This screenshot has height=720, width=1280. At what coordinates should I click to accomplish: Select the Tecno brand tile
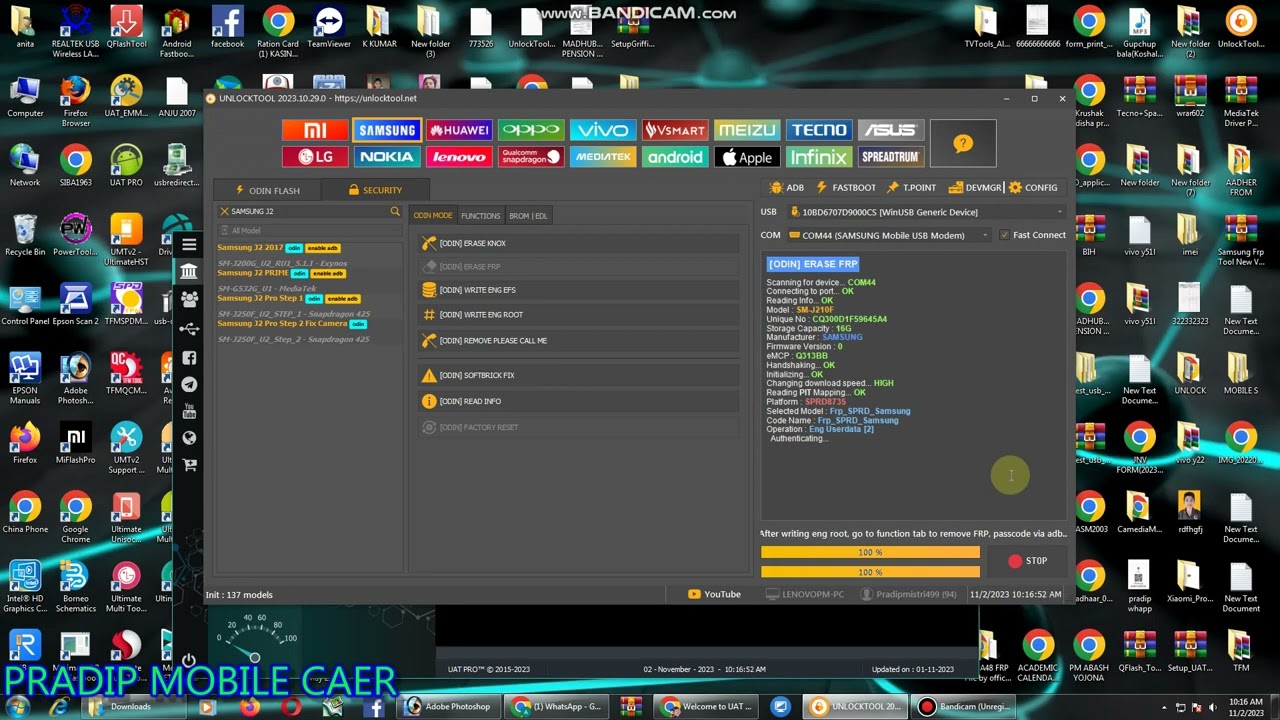[819, 130]
